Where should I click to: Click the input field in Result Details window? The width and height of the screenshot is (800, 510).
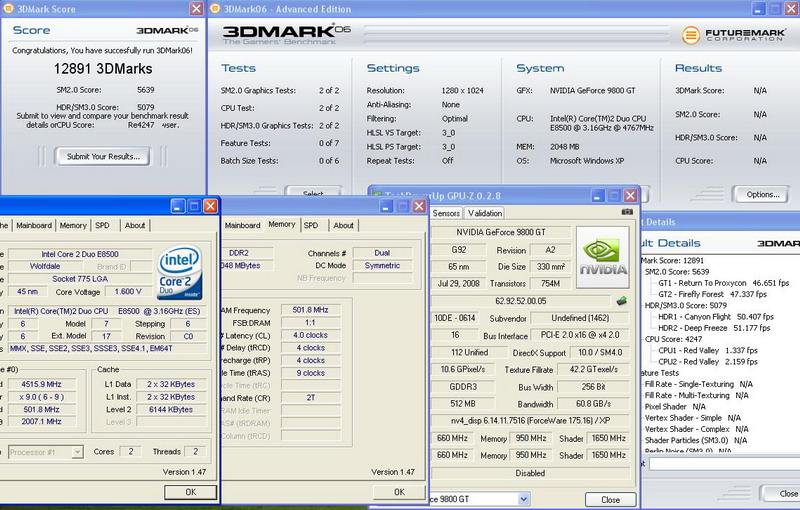point(724,464)
